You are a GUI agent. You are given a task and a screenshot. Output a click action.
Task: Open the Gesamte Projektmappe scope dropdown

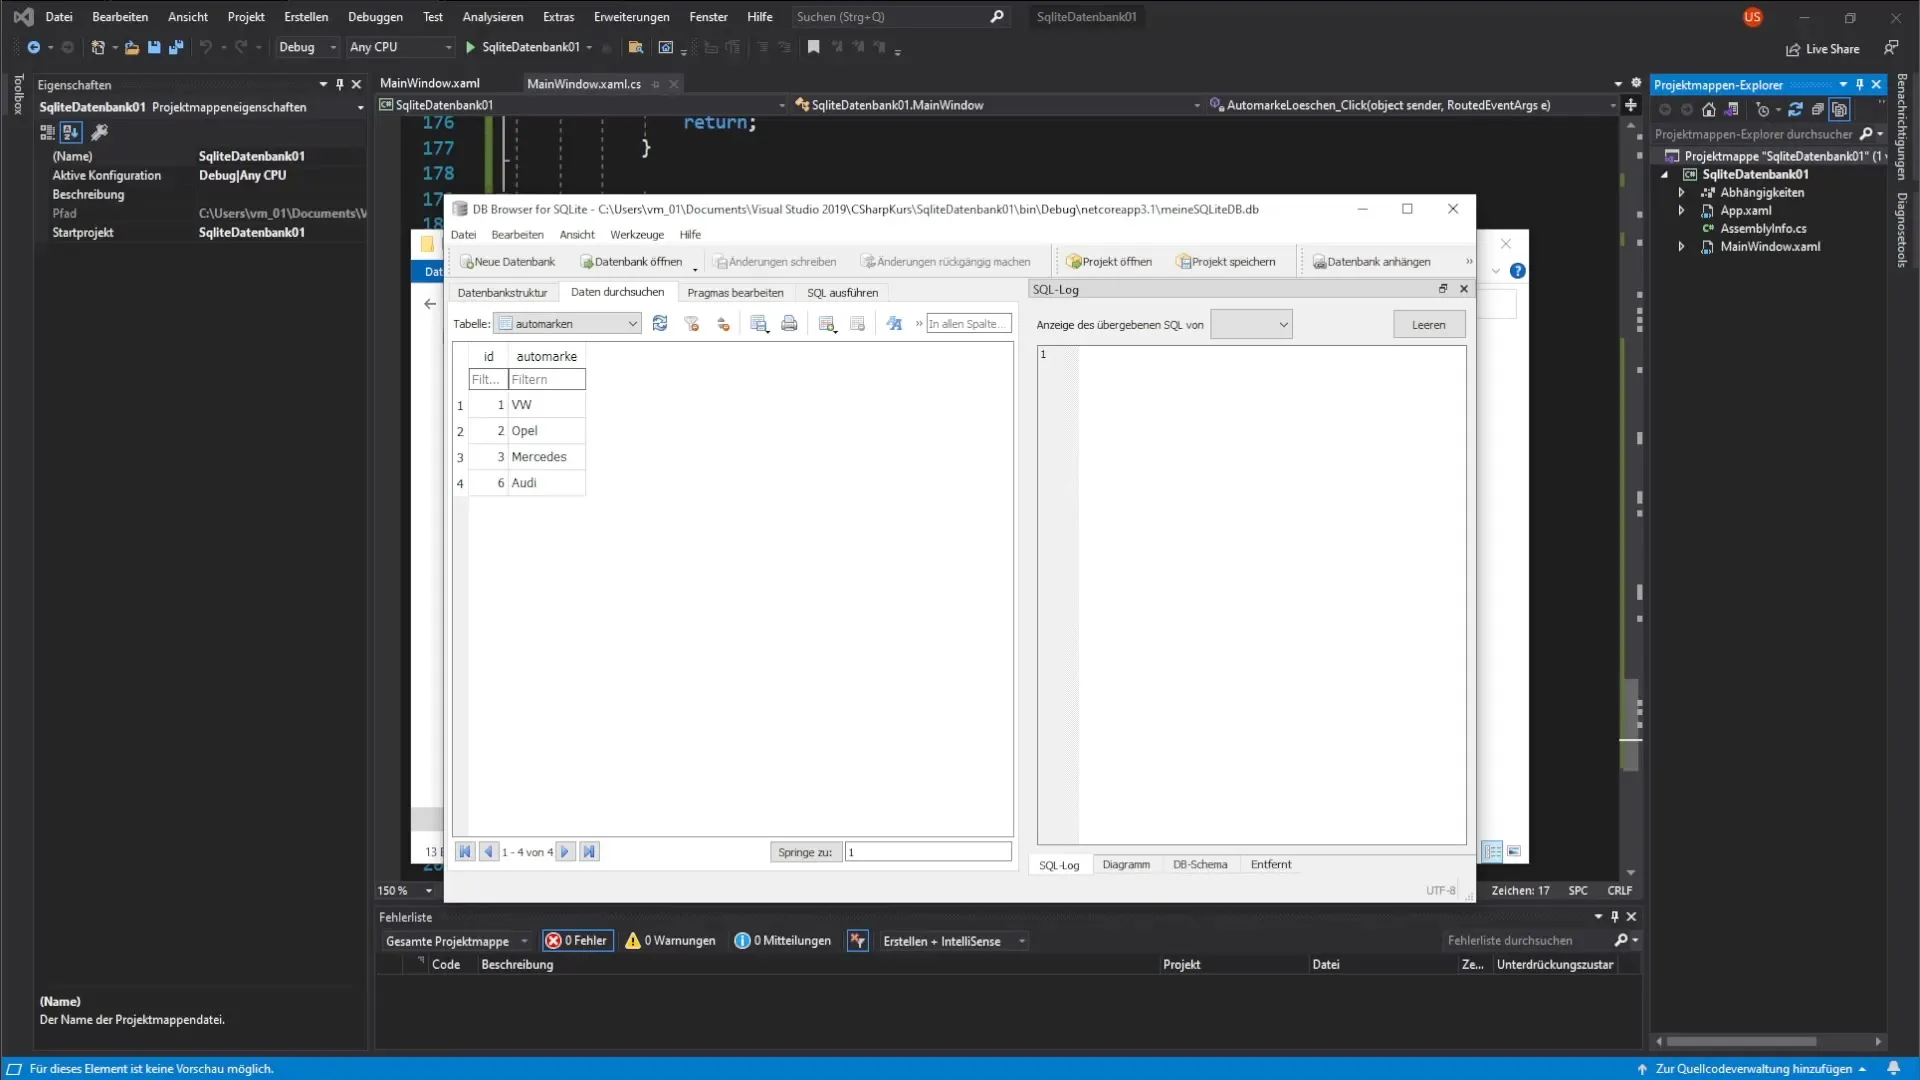[456, 941]
